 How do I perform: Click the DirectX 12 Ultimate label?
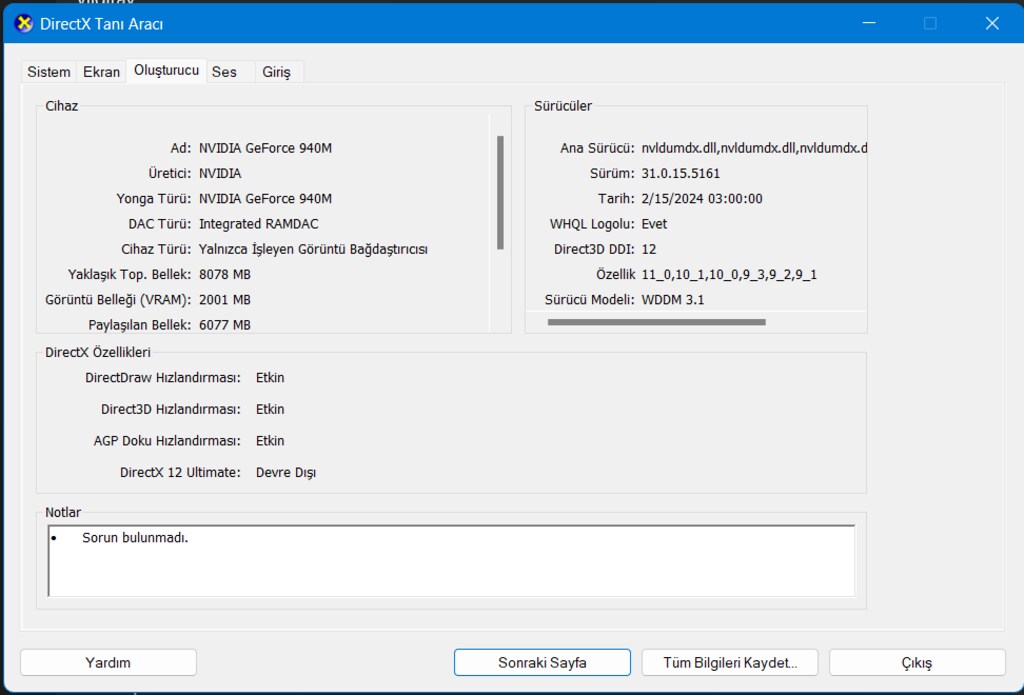pyautogui.click(x=180, y=472)
